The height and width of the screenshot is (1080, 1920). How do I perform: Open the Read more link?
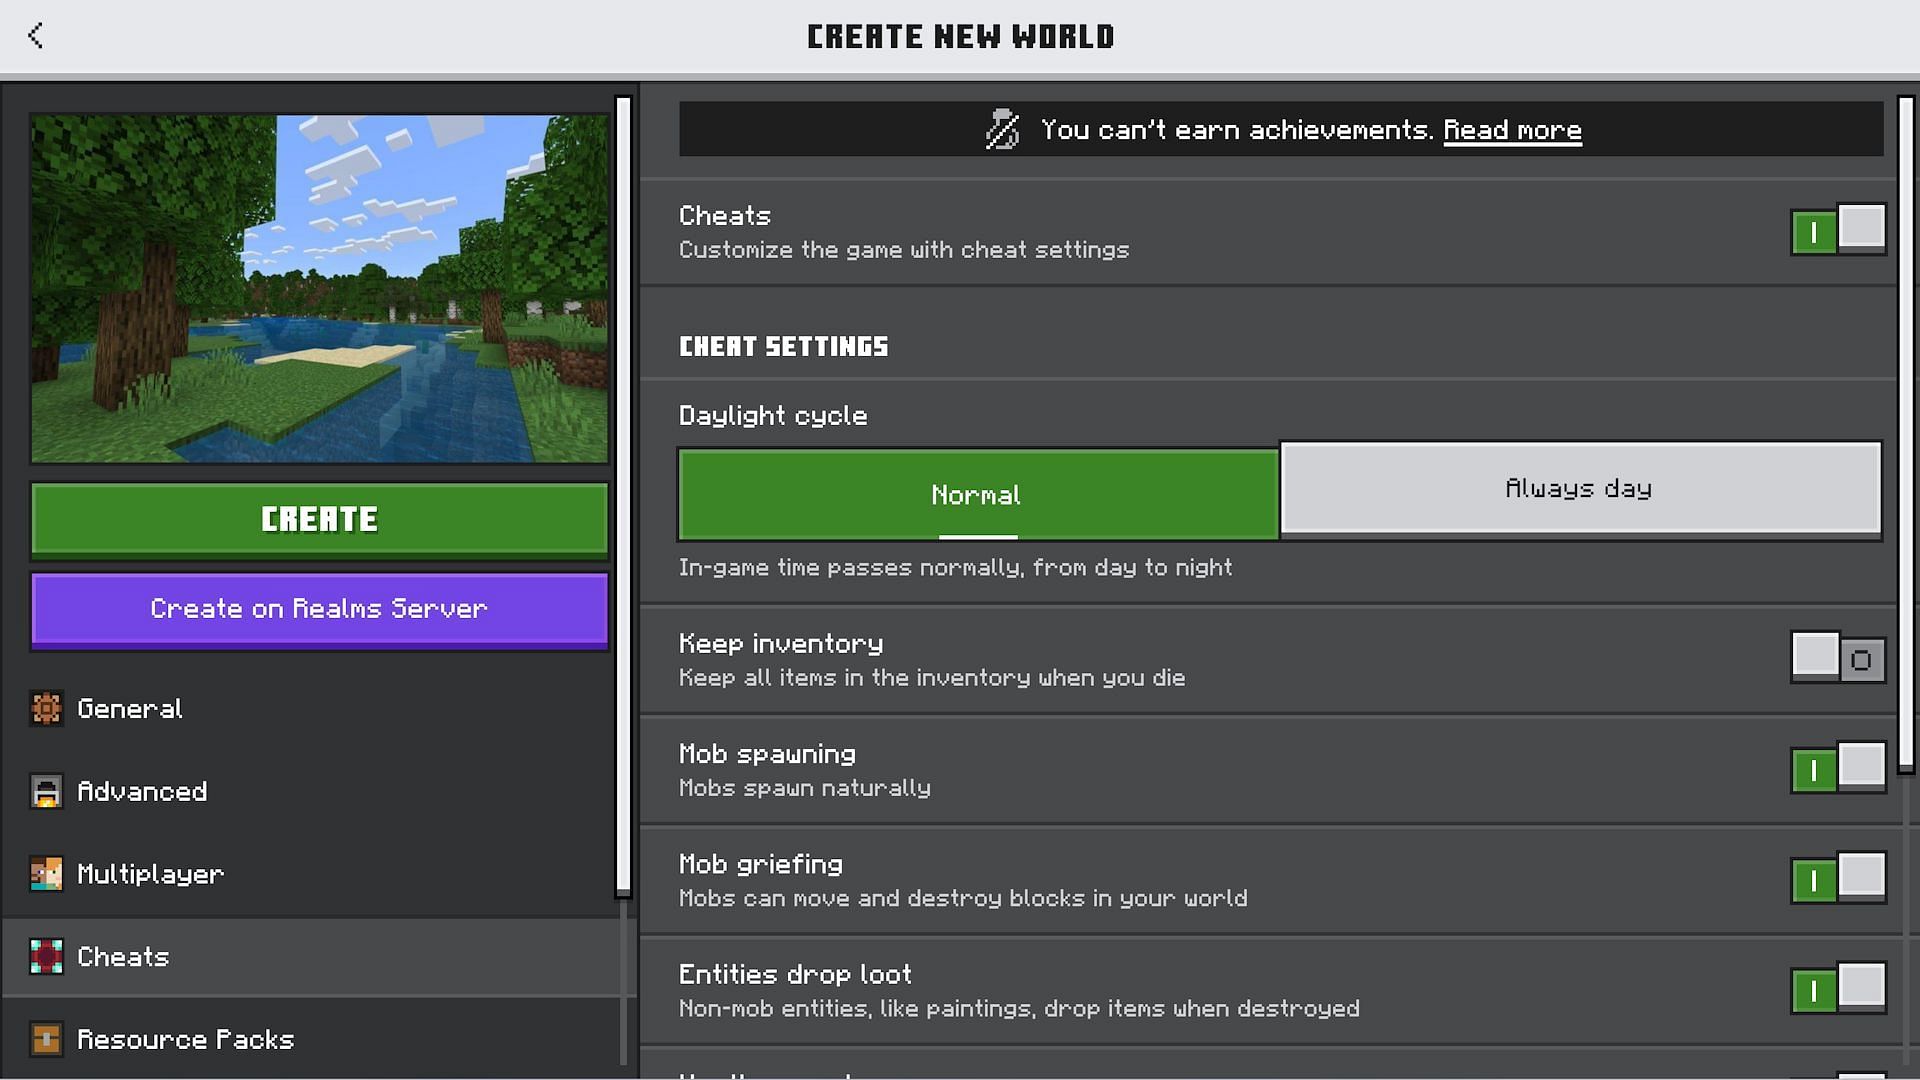point(1512,130)
